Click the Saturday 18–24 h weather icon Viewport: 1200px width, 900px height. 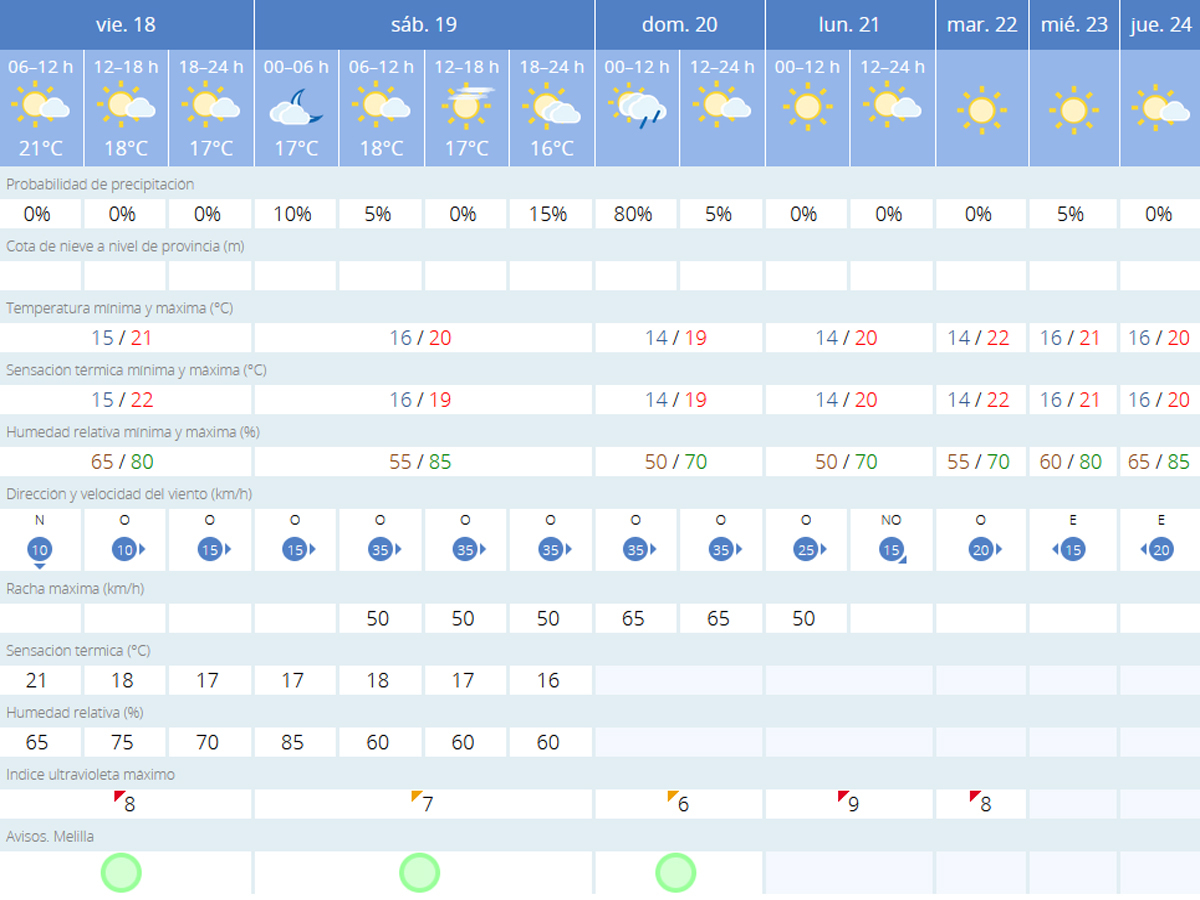pos(551,105)
